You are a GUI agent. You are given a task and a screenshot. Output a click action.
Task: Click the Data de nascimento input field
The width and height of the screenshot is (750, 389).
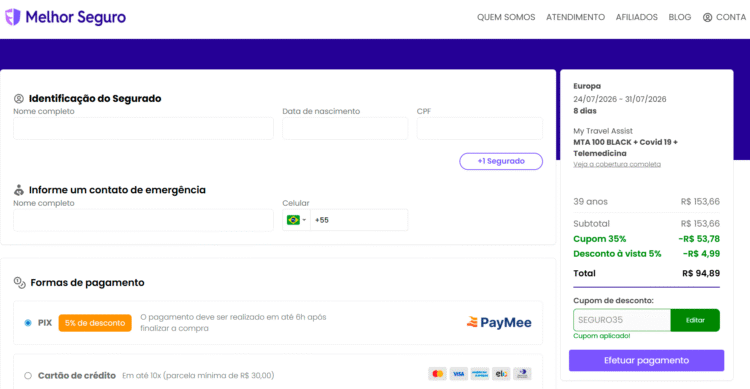click(x=345, y=129)
